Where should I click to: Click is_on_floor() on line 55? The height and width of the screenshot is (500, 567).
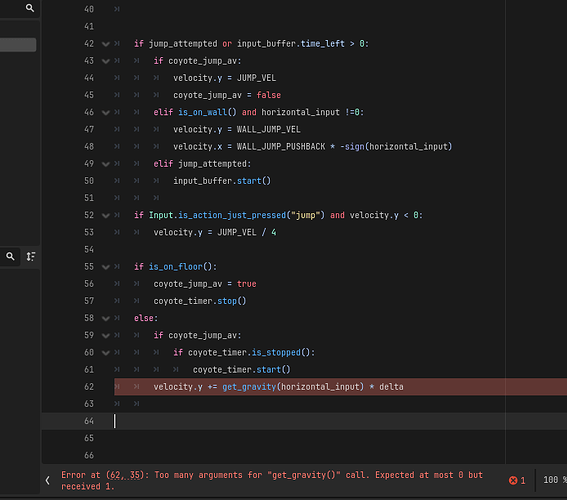click(x=180, y=267)
